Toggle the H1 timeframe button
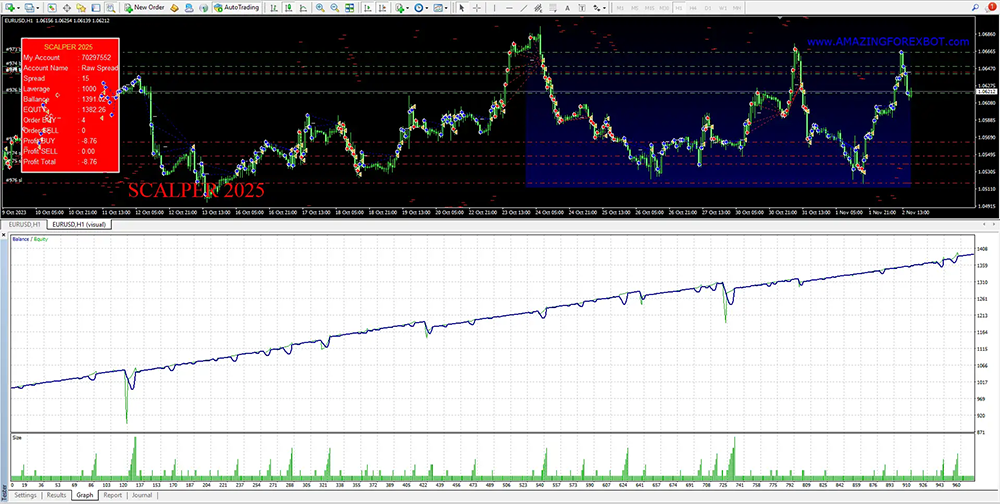This screenshot has width=1000, height=504. [678, 8]
